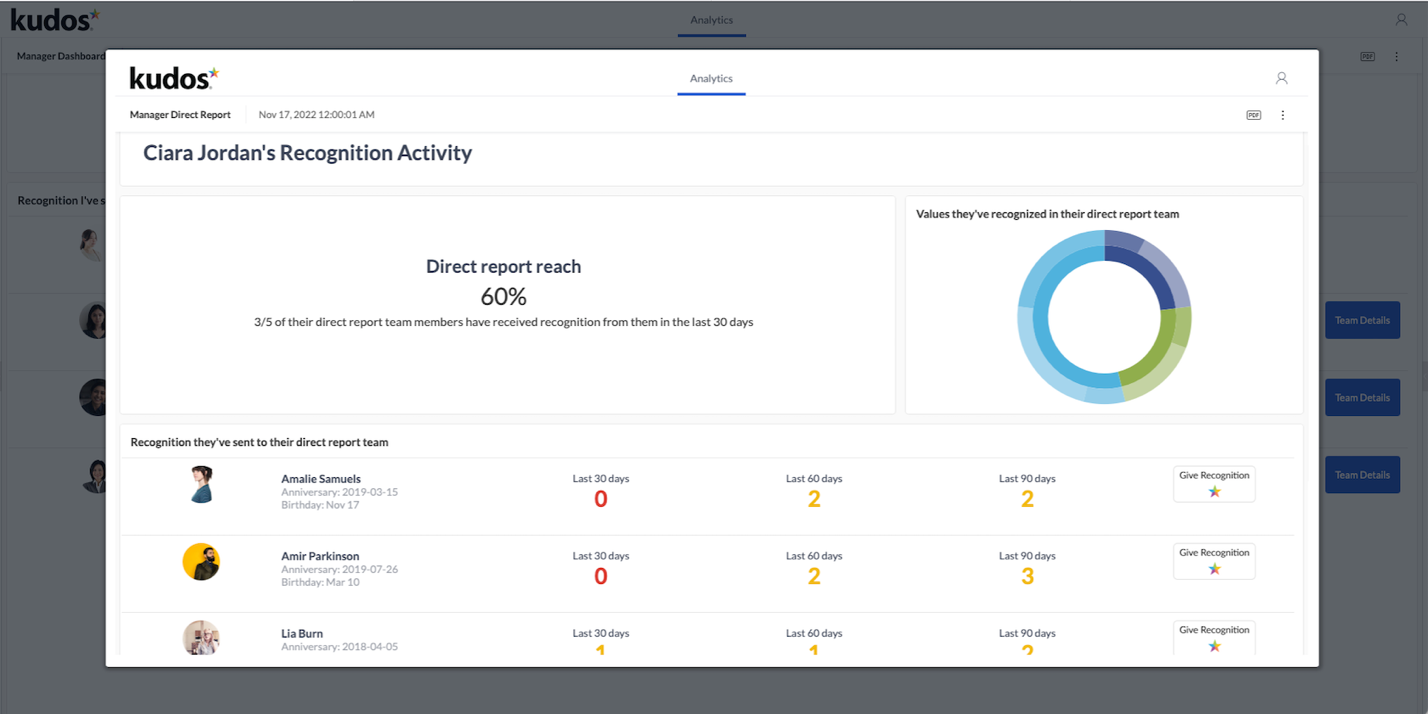Give Recognition to Amir Parkinson
This screenshot has width=1428, height=714.
coord(1214,561)
